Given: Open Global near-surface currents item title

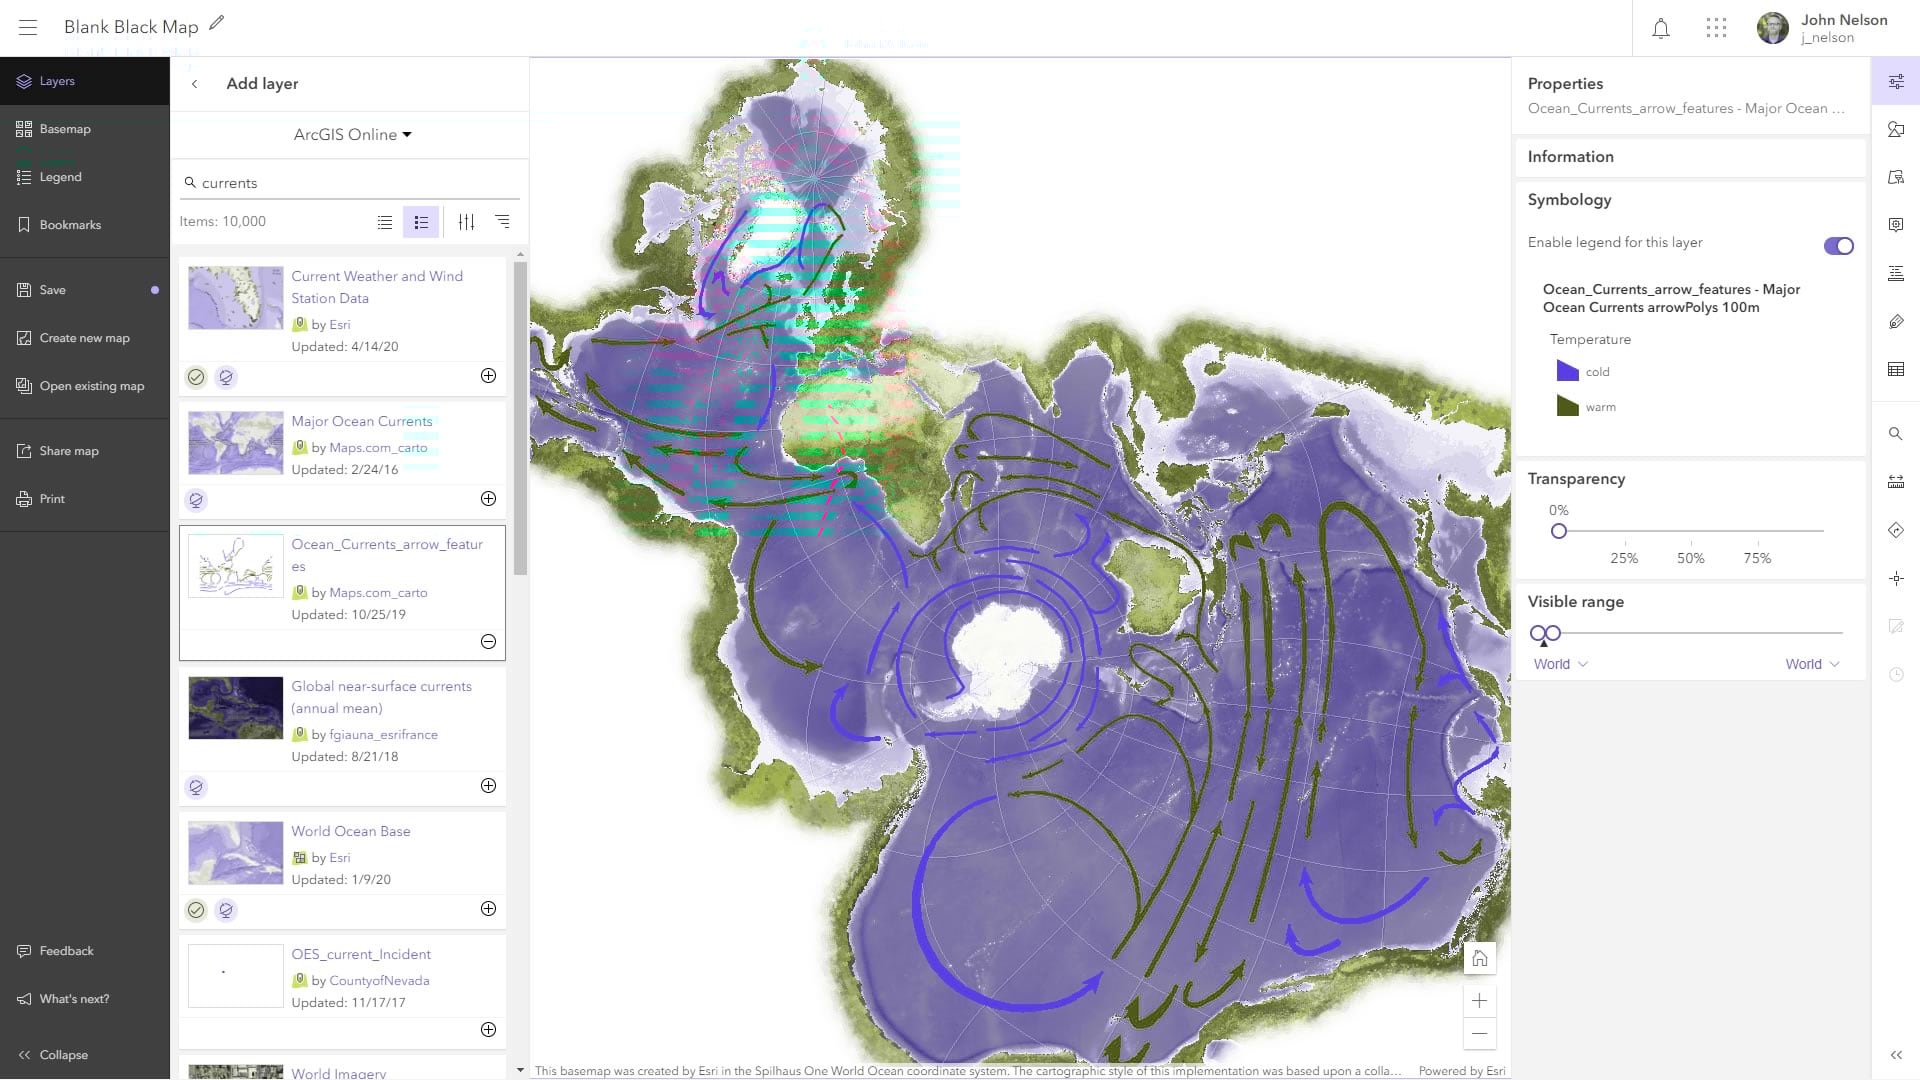Looking at the screenshot, I should coord(381,697).
